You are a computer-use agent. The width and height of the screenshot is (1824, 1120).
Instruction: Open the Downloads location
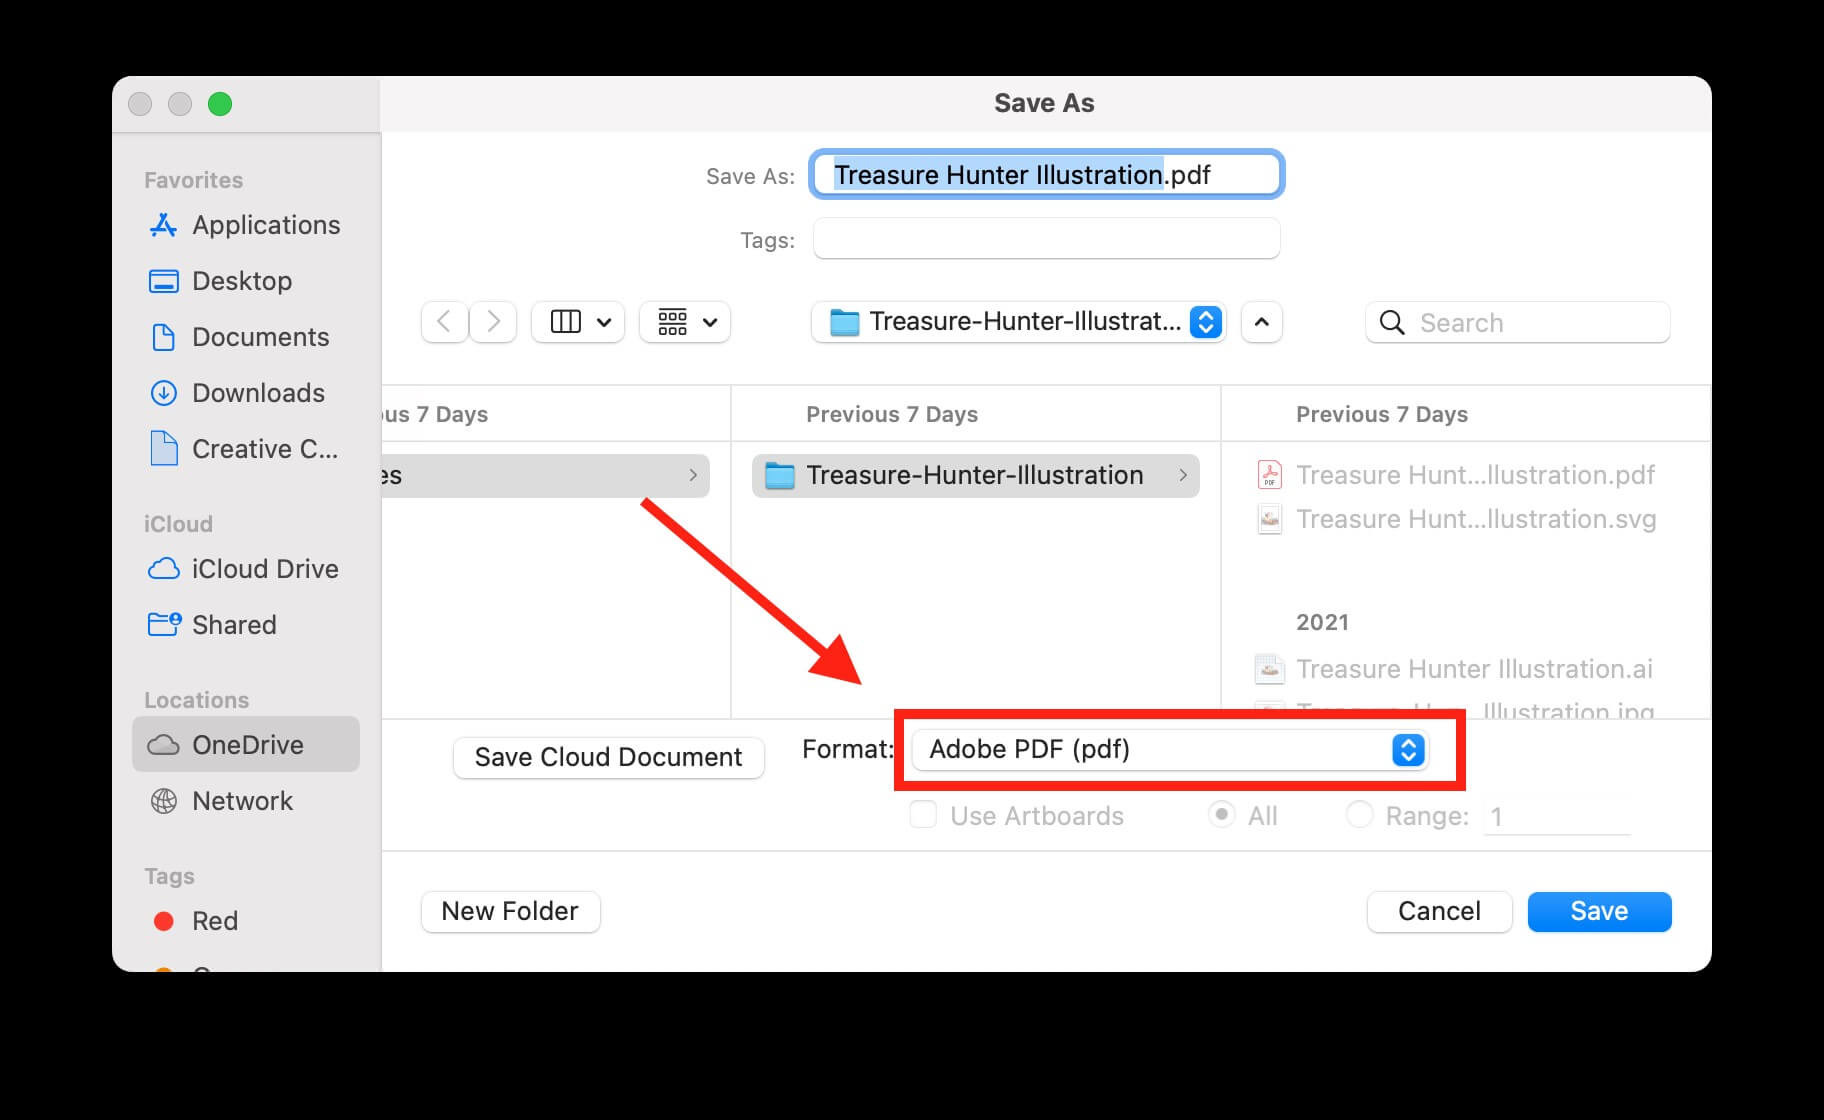click(x=257, y=393)
